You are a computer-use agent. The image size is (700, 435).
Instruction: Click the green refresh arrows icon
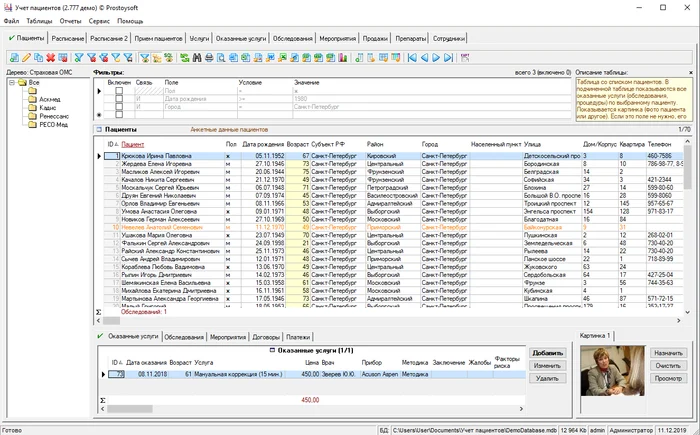pyautogui.click(x=184, y=58)
